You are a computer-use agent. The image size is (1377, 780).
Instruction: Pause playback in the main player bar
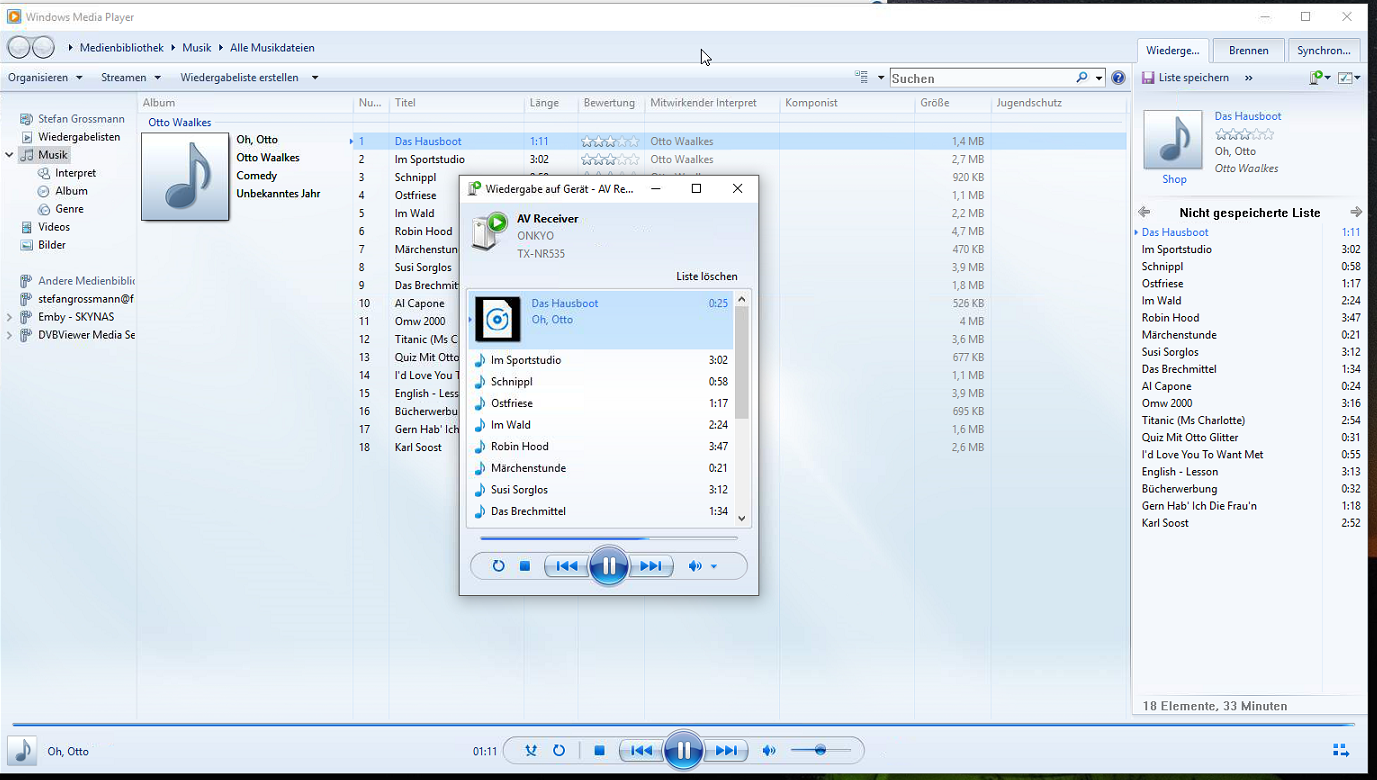[683, 749]
